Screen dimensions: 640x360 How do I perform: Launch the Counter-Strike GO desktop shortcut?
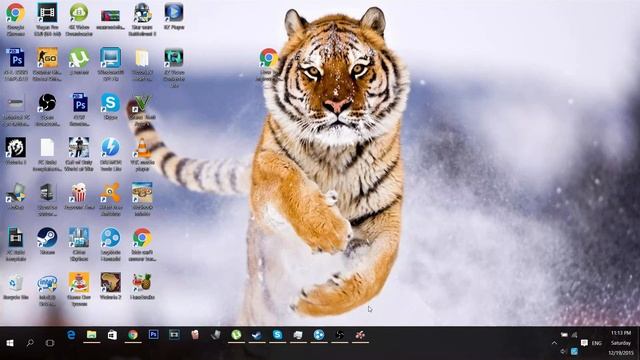[47, 64]
